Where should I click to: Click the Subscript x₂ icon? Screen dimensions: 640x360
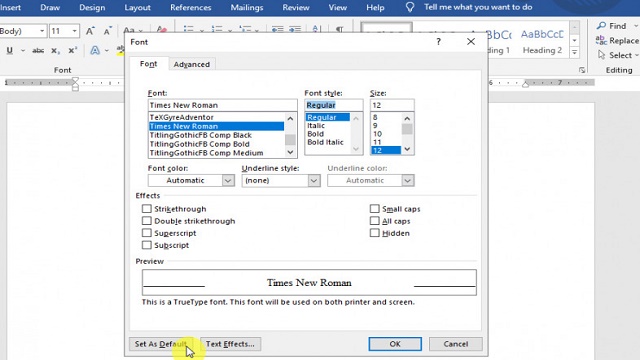point(56,50)
